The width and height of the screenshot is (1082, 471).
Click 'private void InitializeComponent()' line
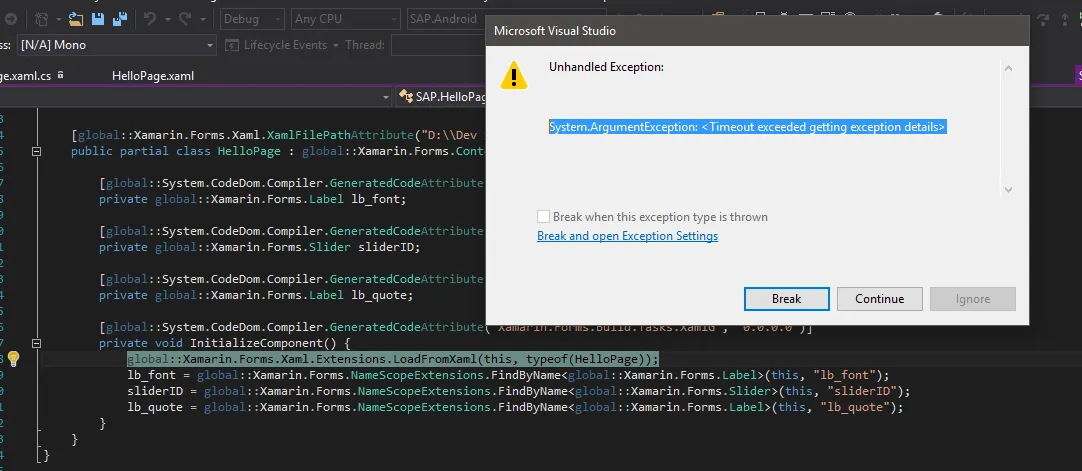pos(225,343)
